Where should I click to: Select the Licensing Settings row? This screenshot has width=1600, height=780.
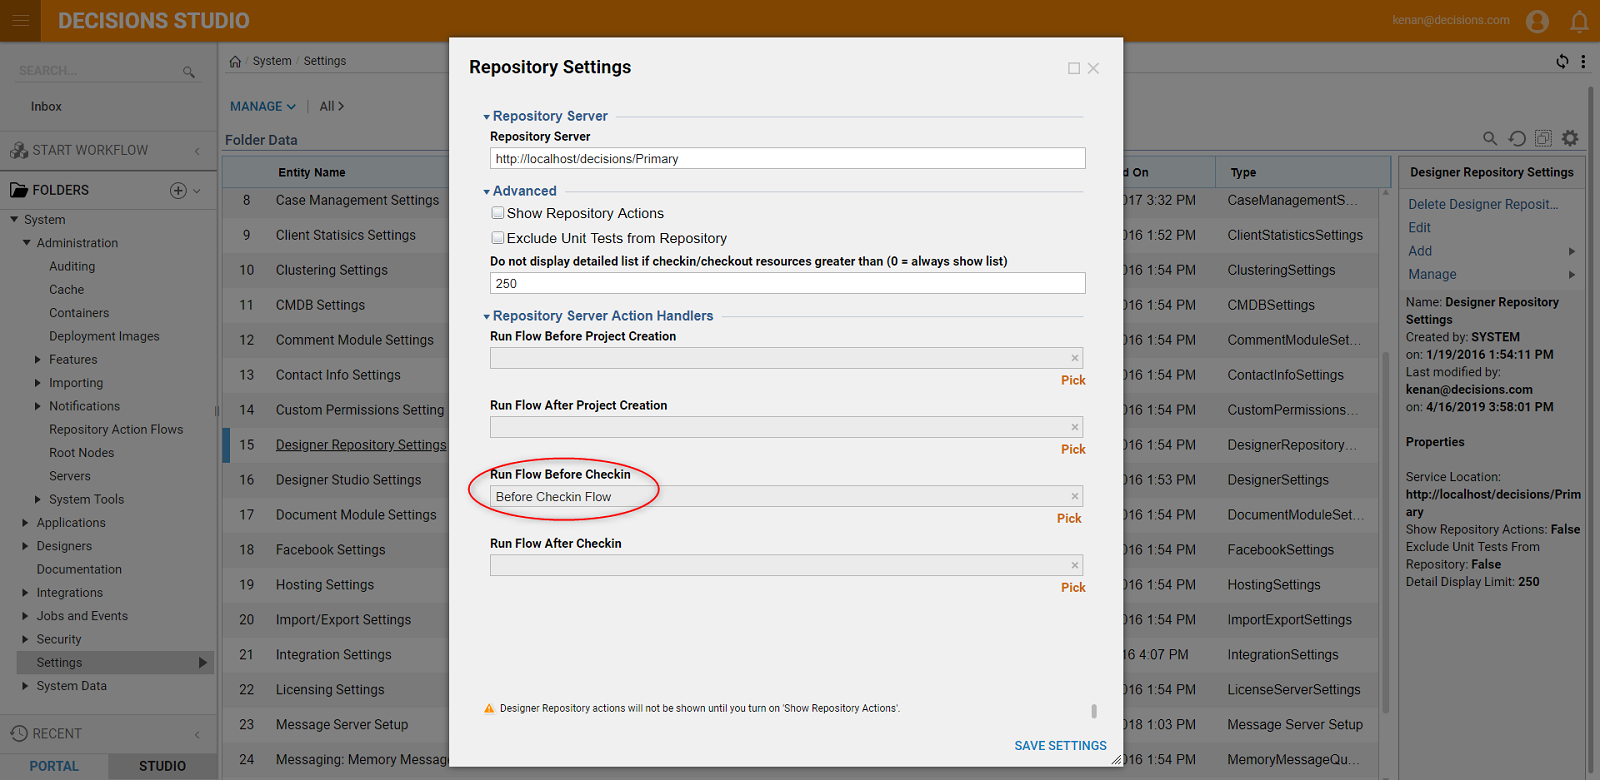pyautogui.click(x=330, y=690)
